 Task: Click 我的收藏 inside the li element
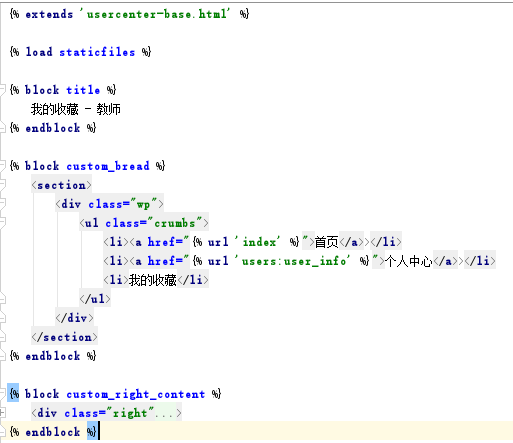pyautogui.click(x=153, y=280)
